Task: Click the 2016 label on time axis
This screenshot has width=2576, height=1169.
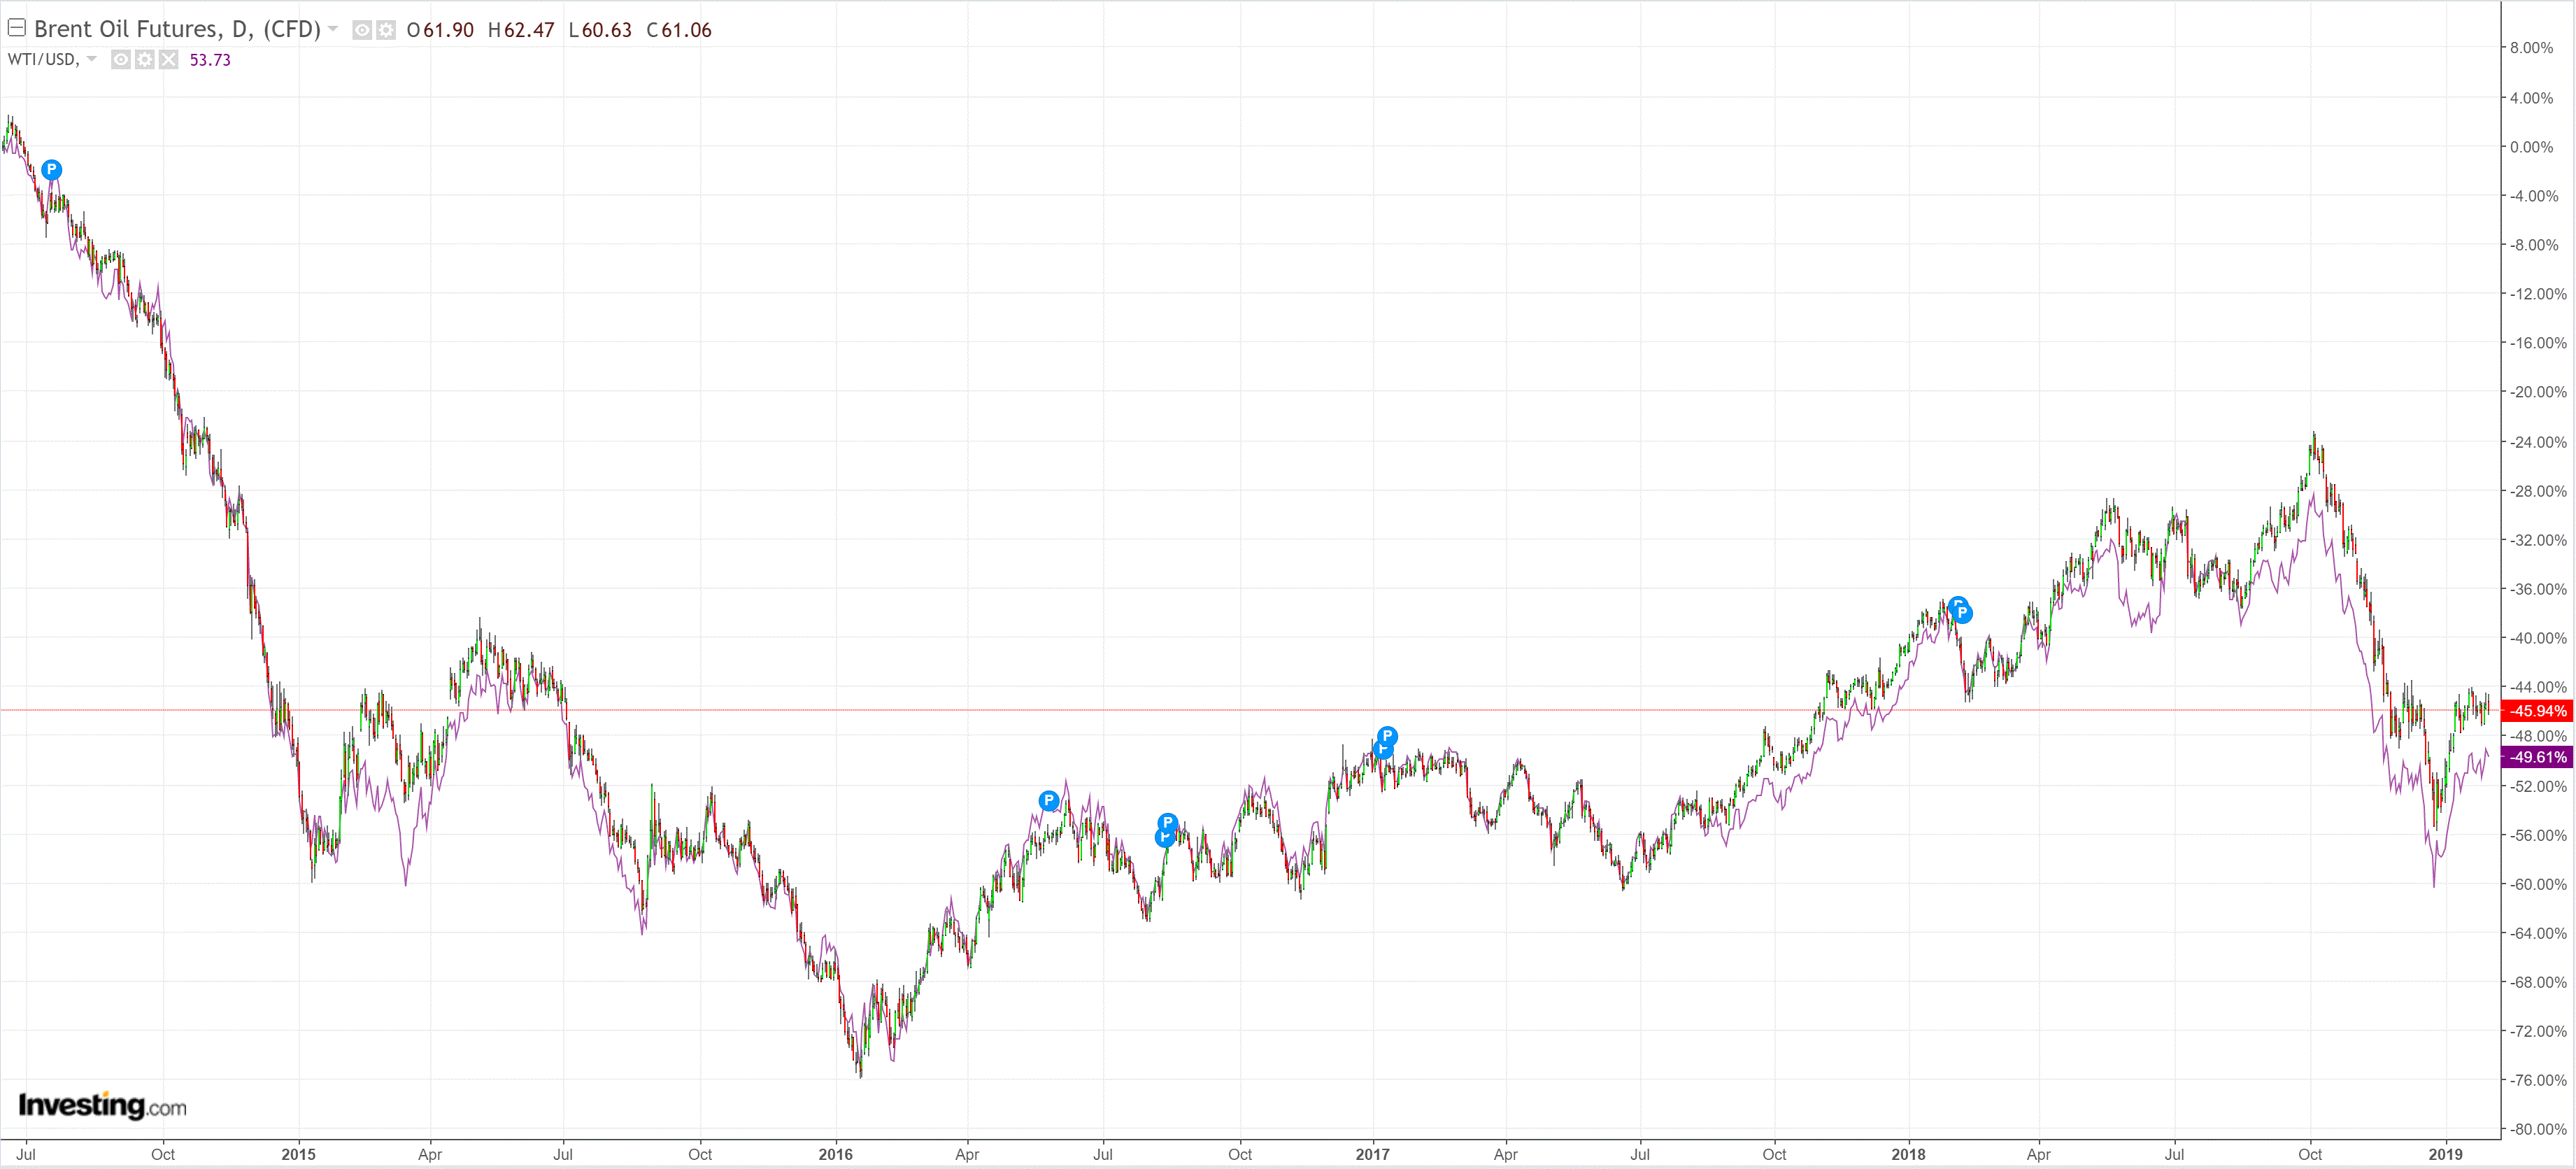Action: (835, 1154)
